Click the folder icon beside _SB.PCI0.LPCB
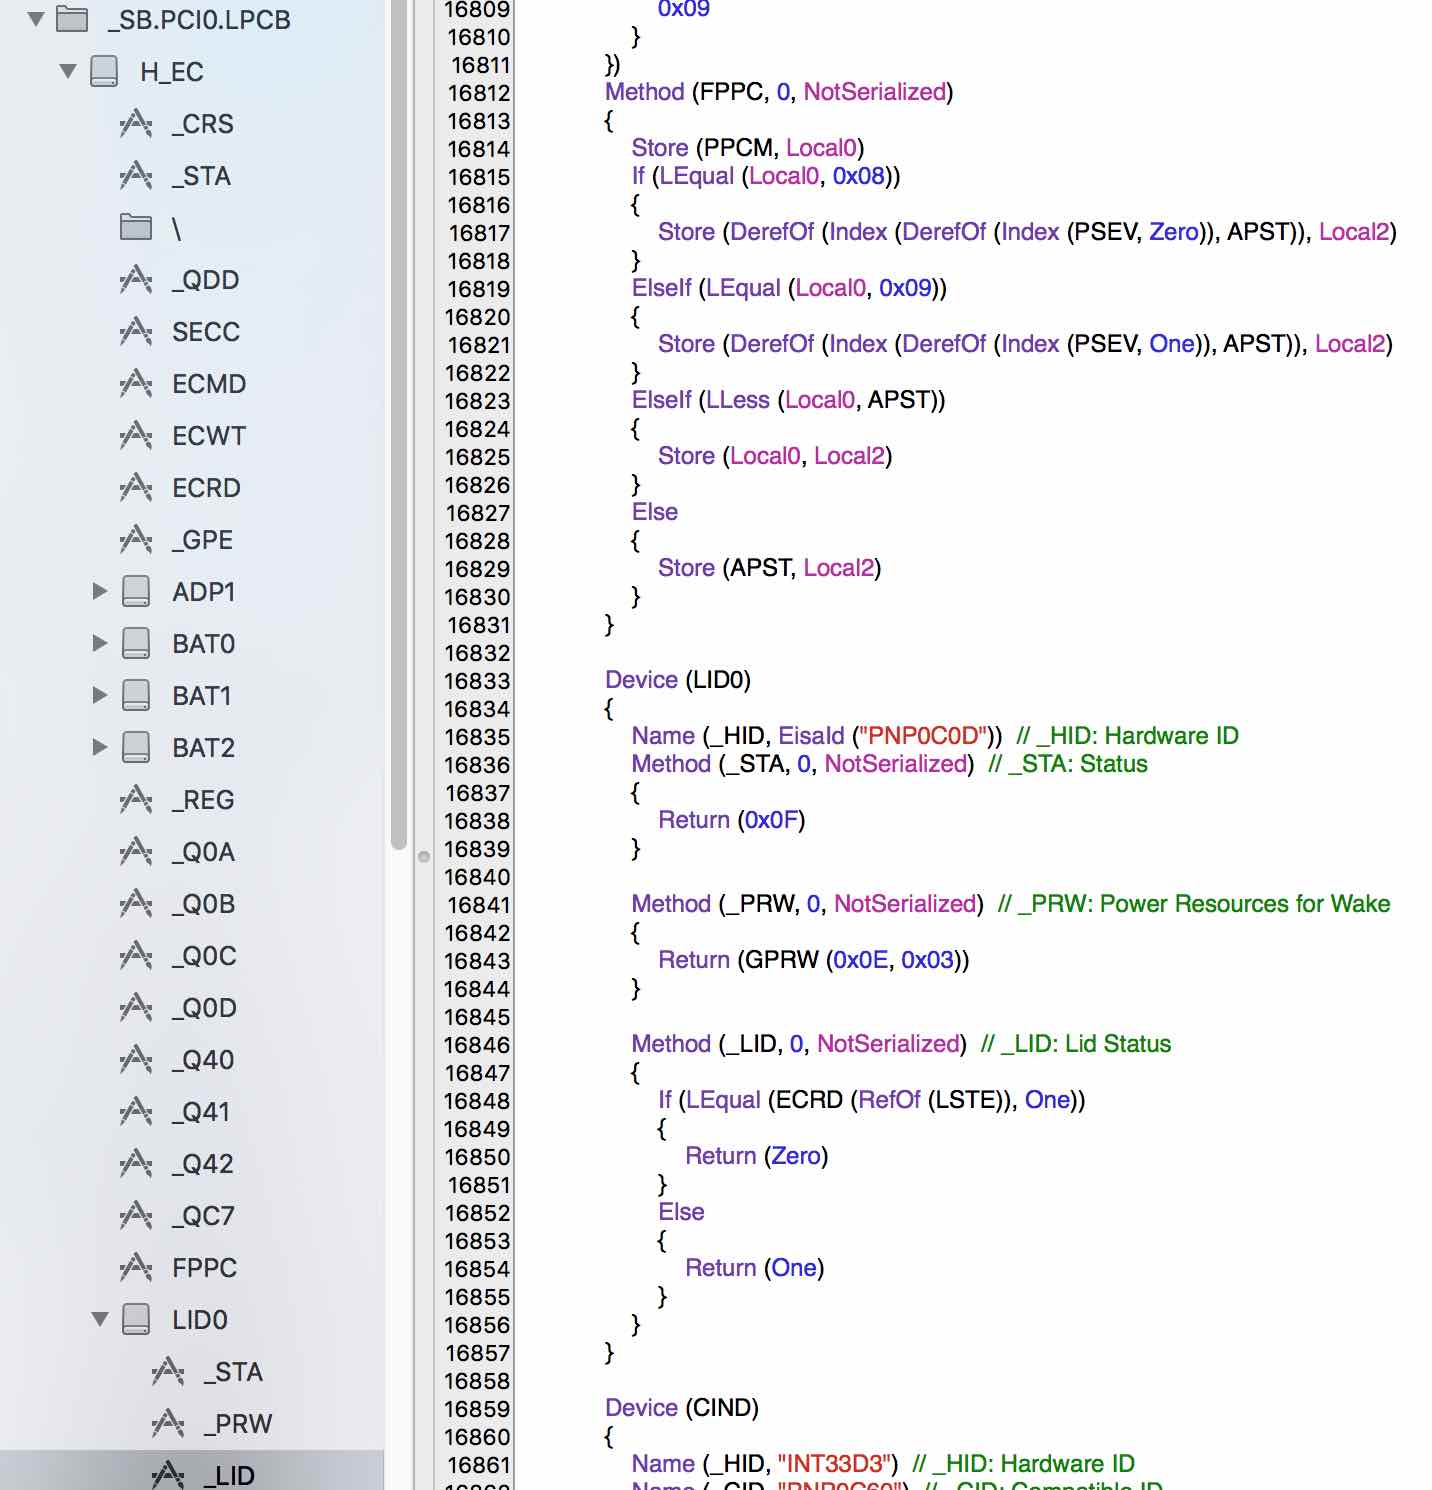The height and width of the screenshot is (1490, 1432). [x=72, y=19]
